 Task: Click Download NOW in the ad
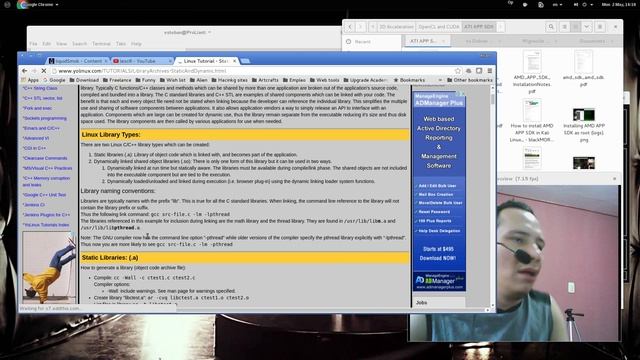(438, 258)
